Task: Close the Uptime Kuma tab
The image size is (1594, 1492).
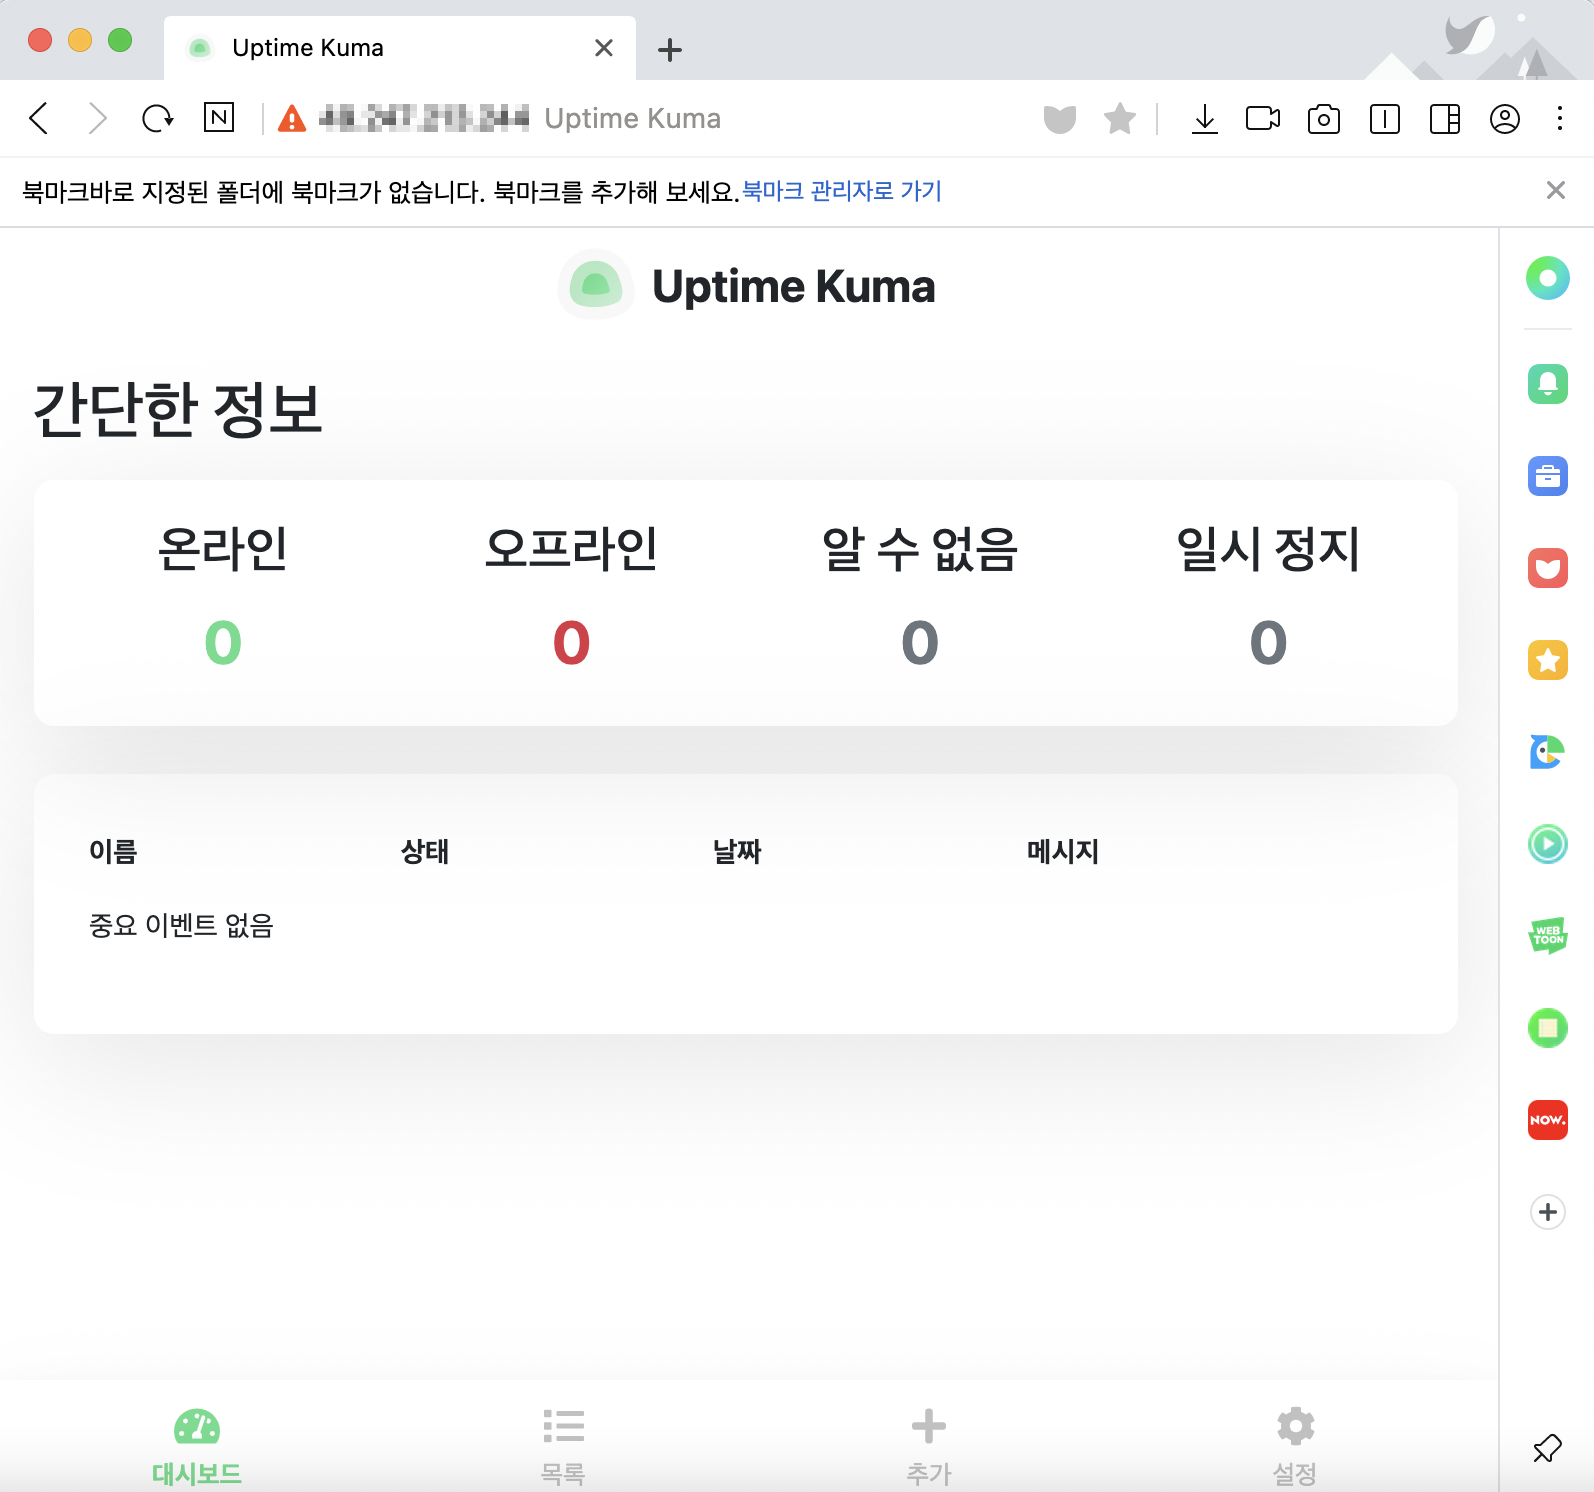Action: 604,48
